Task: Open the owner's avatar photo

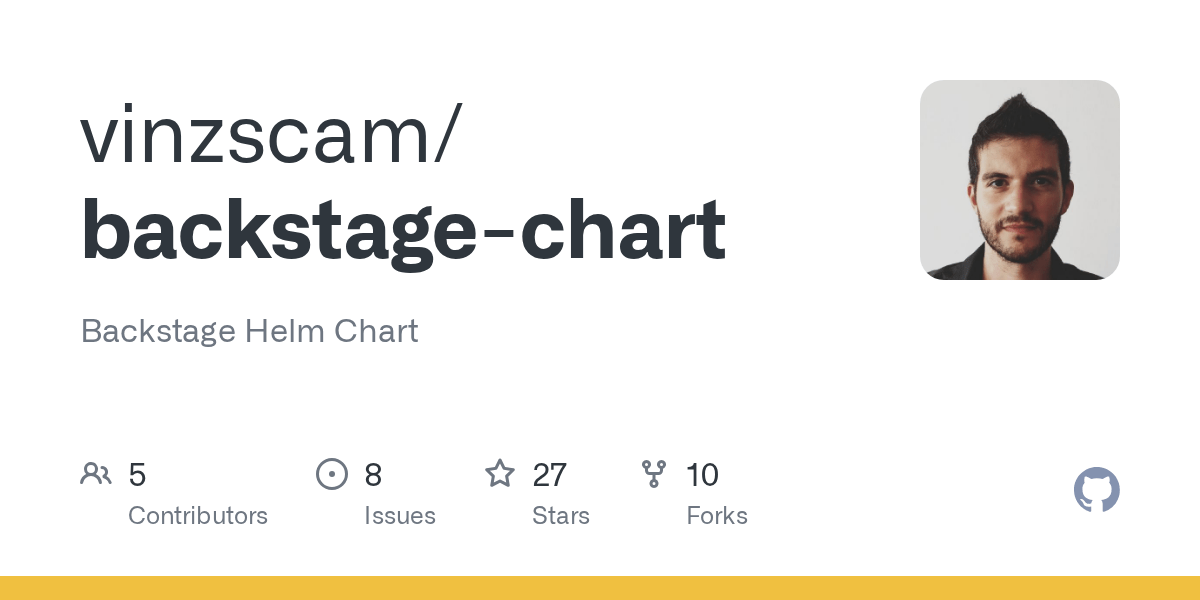Action: (x=1019, y=180)
